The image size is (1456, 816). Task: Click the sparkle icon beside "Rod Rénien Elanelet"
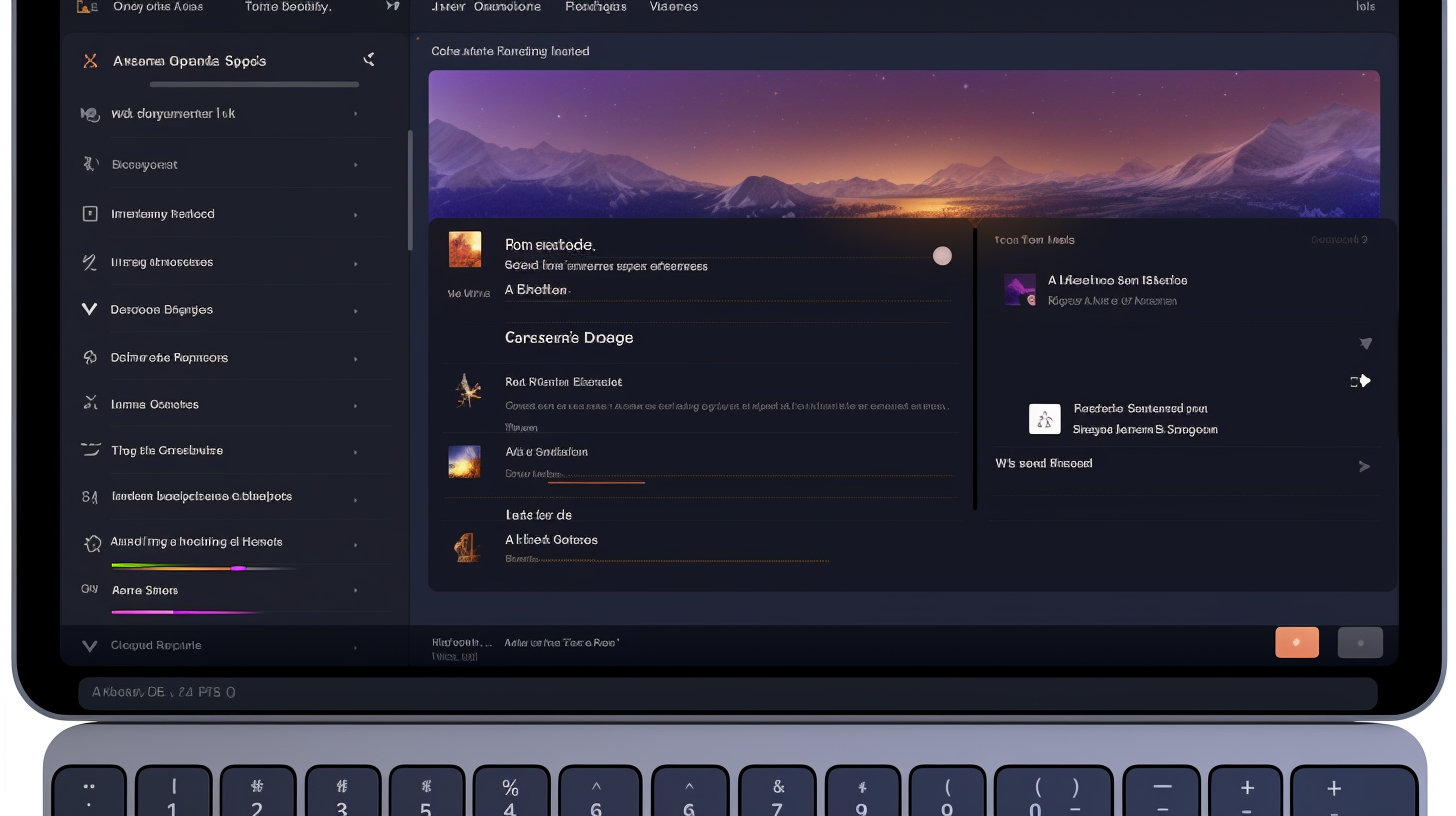tap(465, 390)
